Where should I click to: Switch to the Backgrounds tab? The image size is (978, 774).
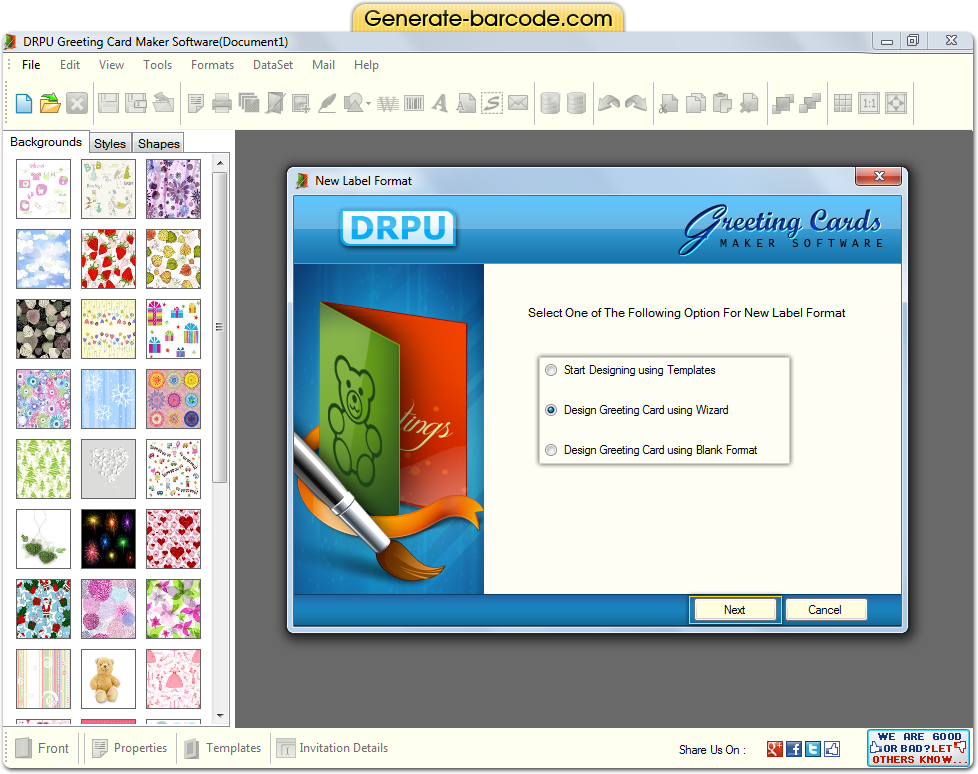tap(46, 142)
